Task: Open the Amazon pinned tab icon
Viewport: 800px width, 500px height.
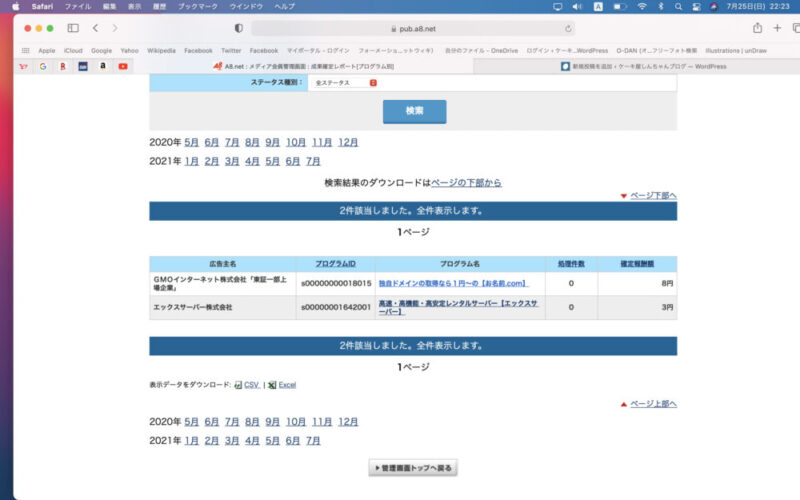Action: (x=103, y=66)
